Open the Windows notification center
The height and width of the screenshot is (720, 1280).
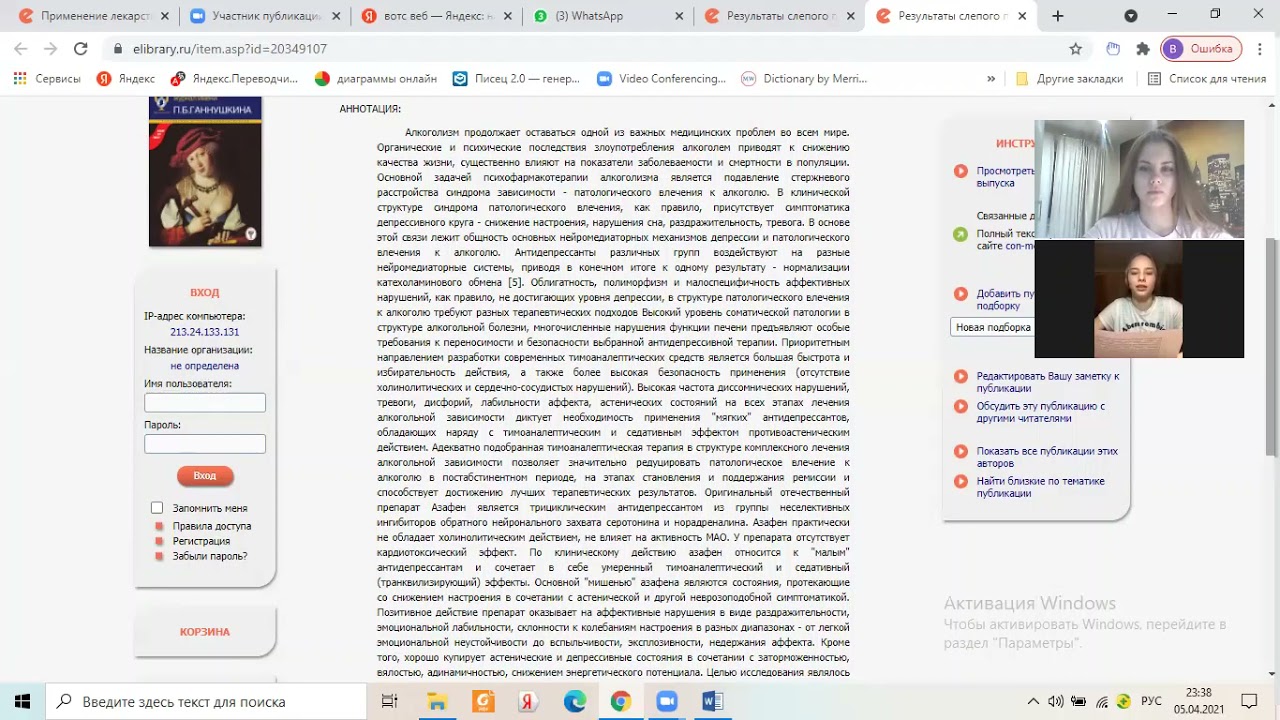1249,702
